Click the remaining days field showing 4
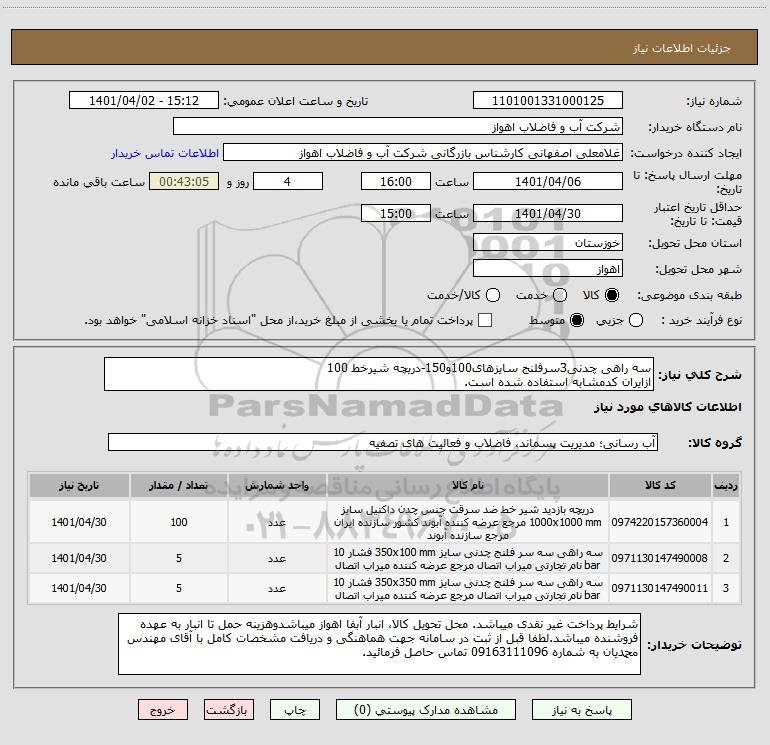 click(x=287, y=181)
